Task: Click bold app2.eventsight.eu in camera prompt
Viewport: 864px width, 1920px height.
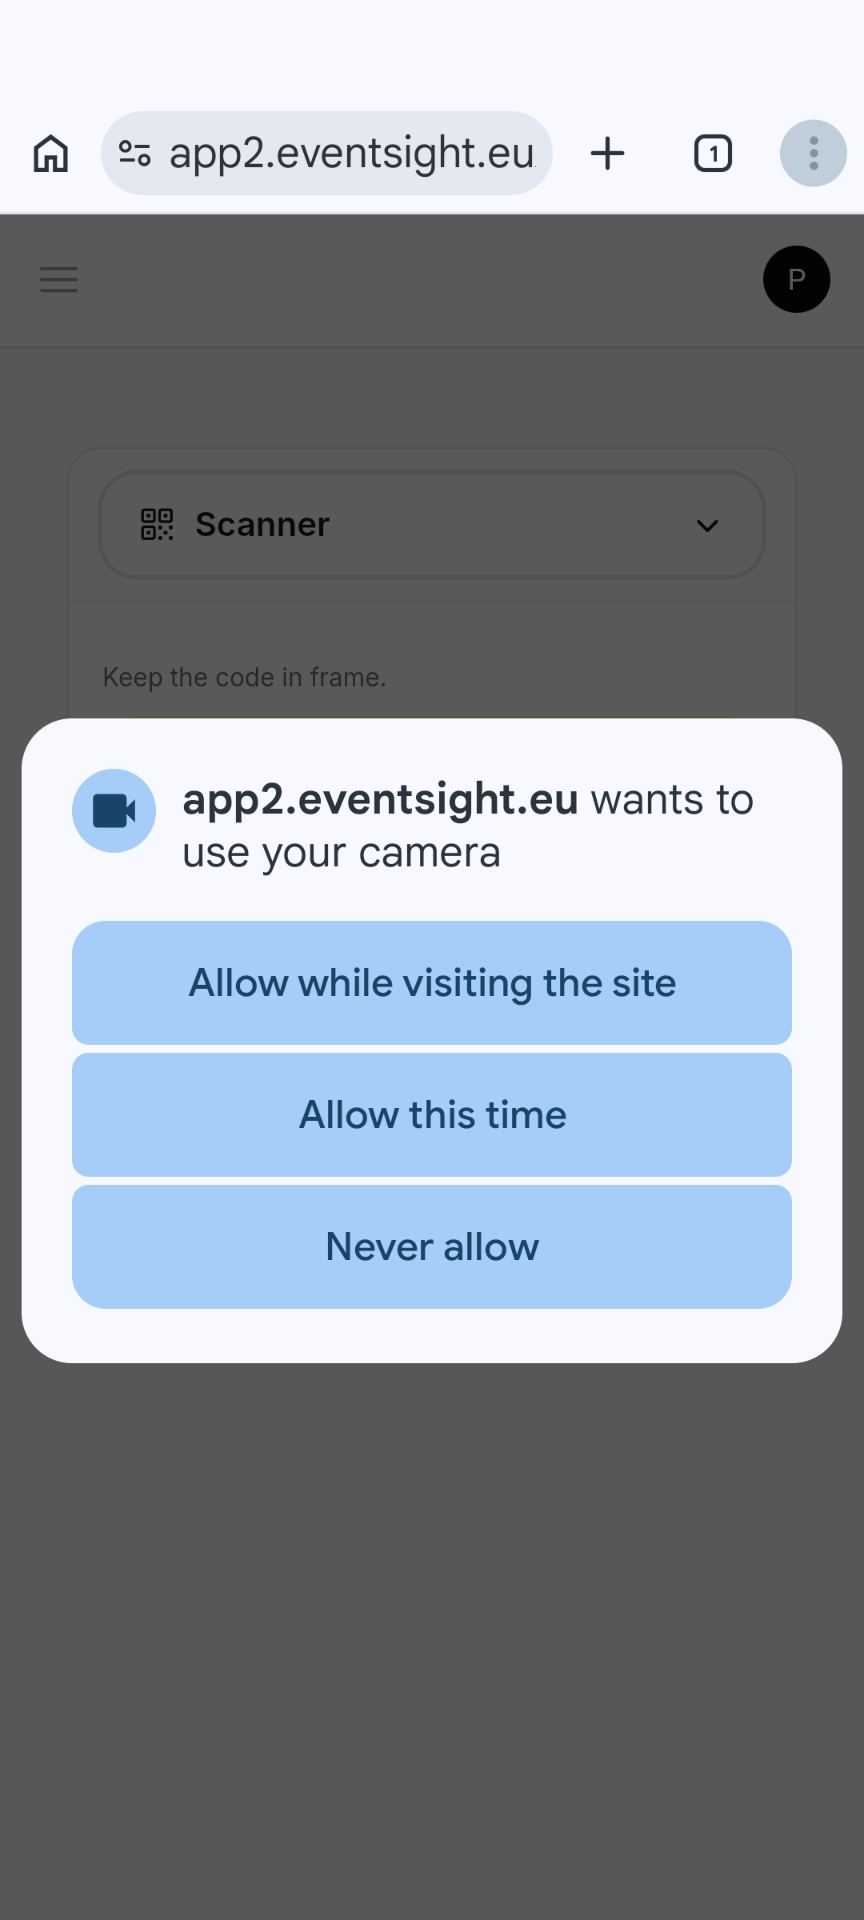Action: [x=380, y=800]
